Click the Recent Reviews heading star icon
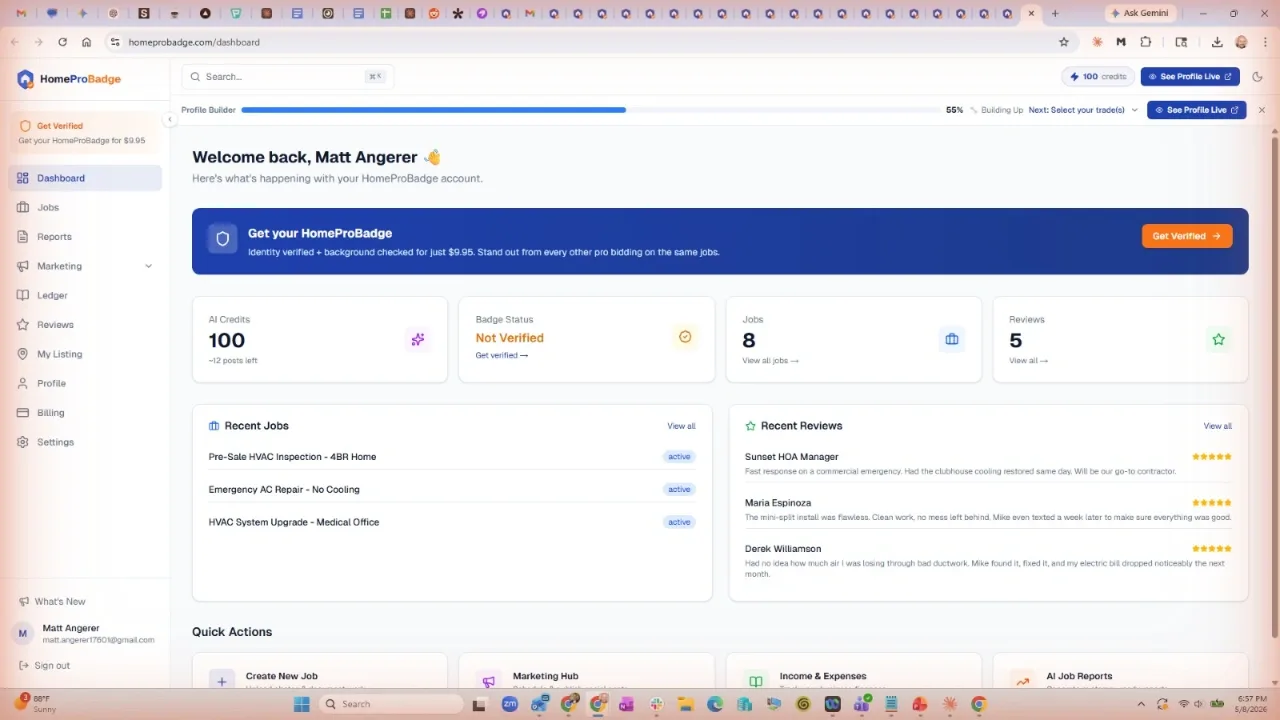The height and width of the screenshot is (720, 1280). [750, 426]
